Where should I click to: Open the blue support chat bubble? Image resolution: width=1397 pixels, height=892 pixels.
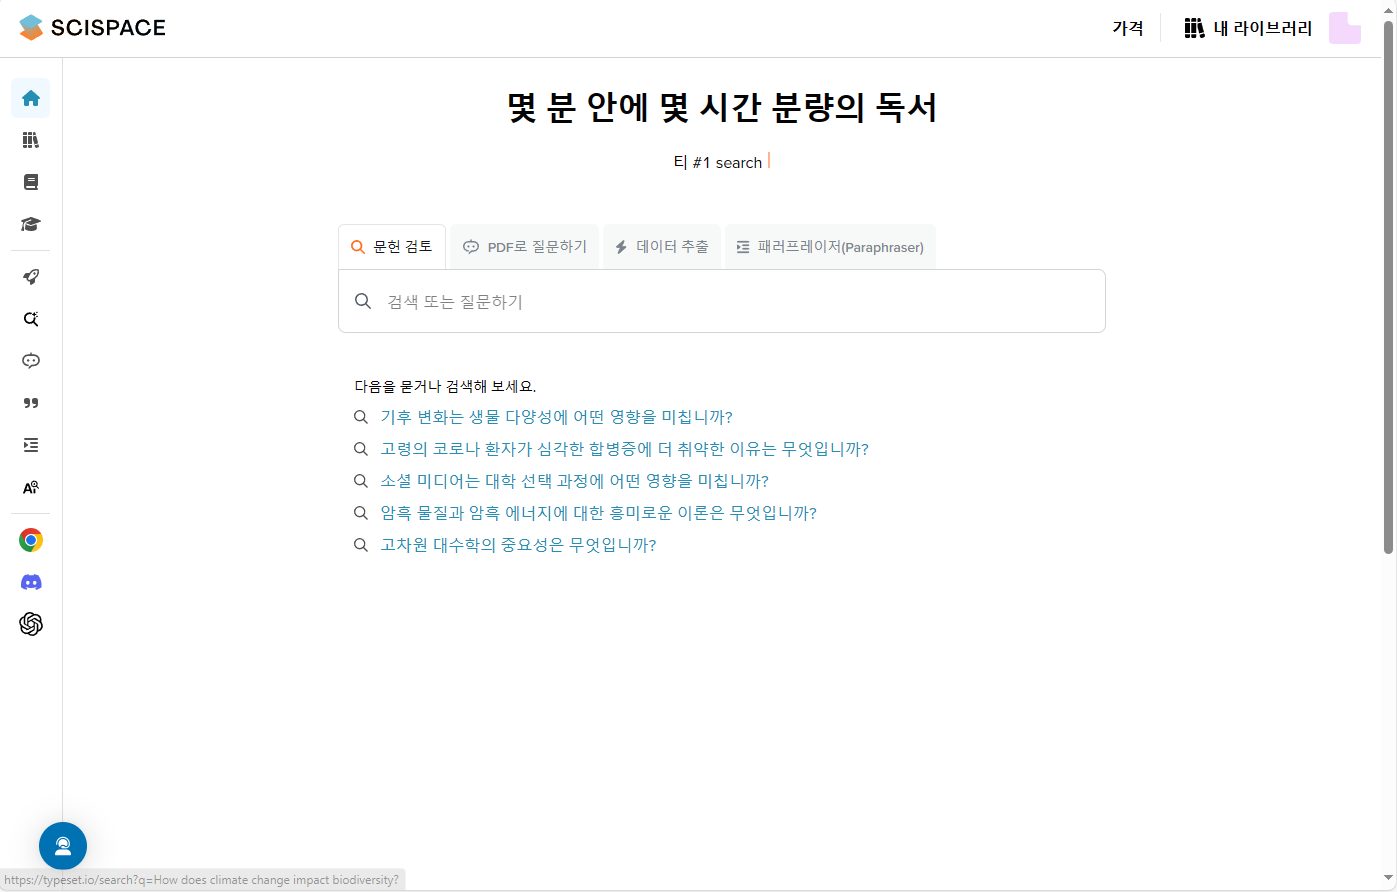pyautogui.click(x=63, y=846)
